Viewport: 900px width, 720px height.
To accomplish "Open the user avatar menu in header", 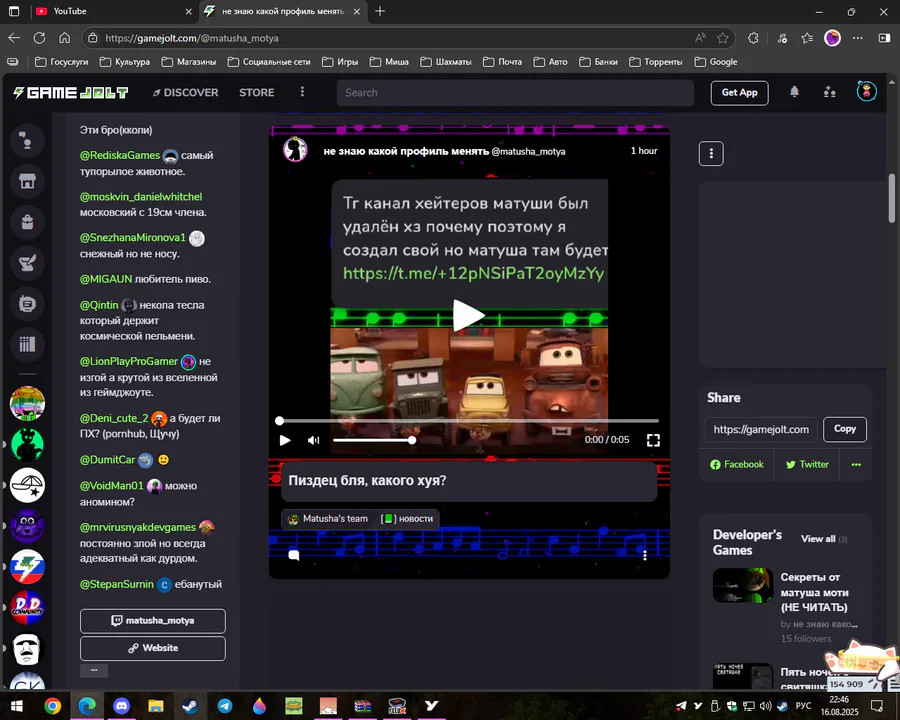I will pos(866,91).
